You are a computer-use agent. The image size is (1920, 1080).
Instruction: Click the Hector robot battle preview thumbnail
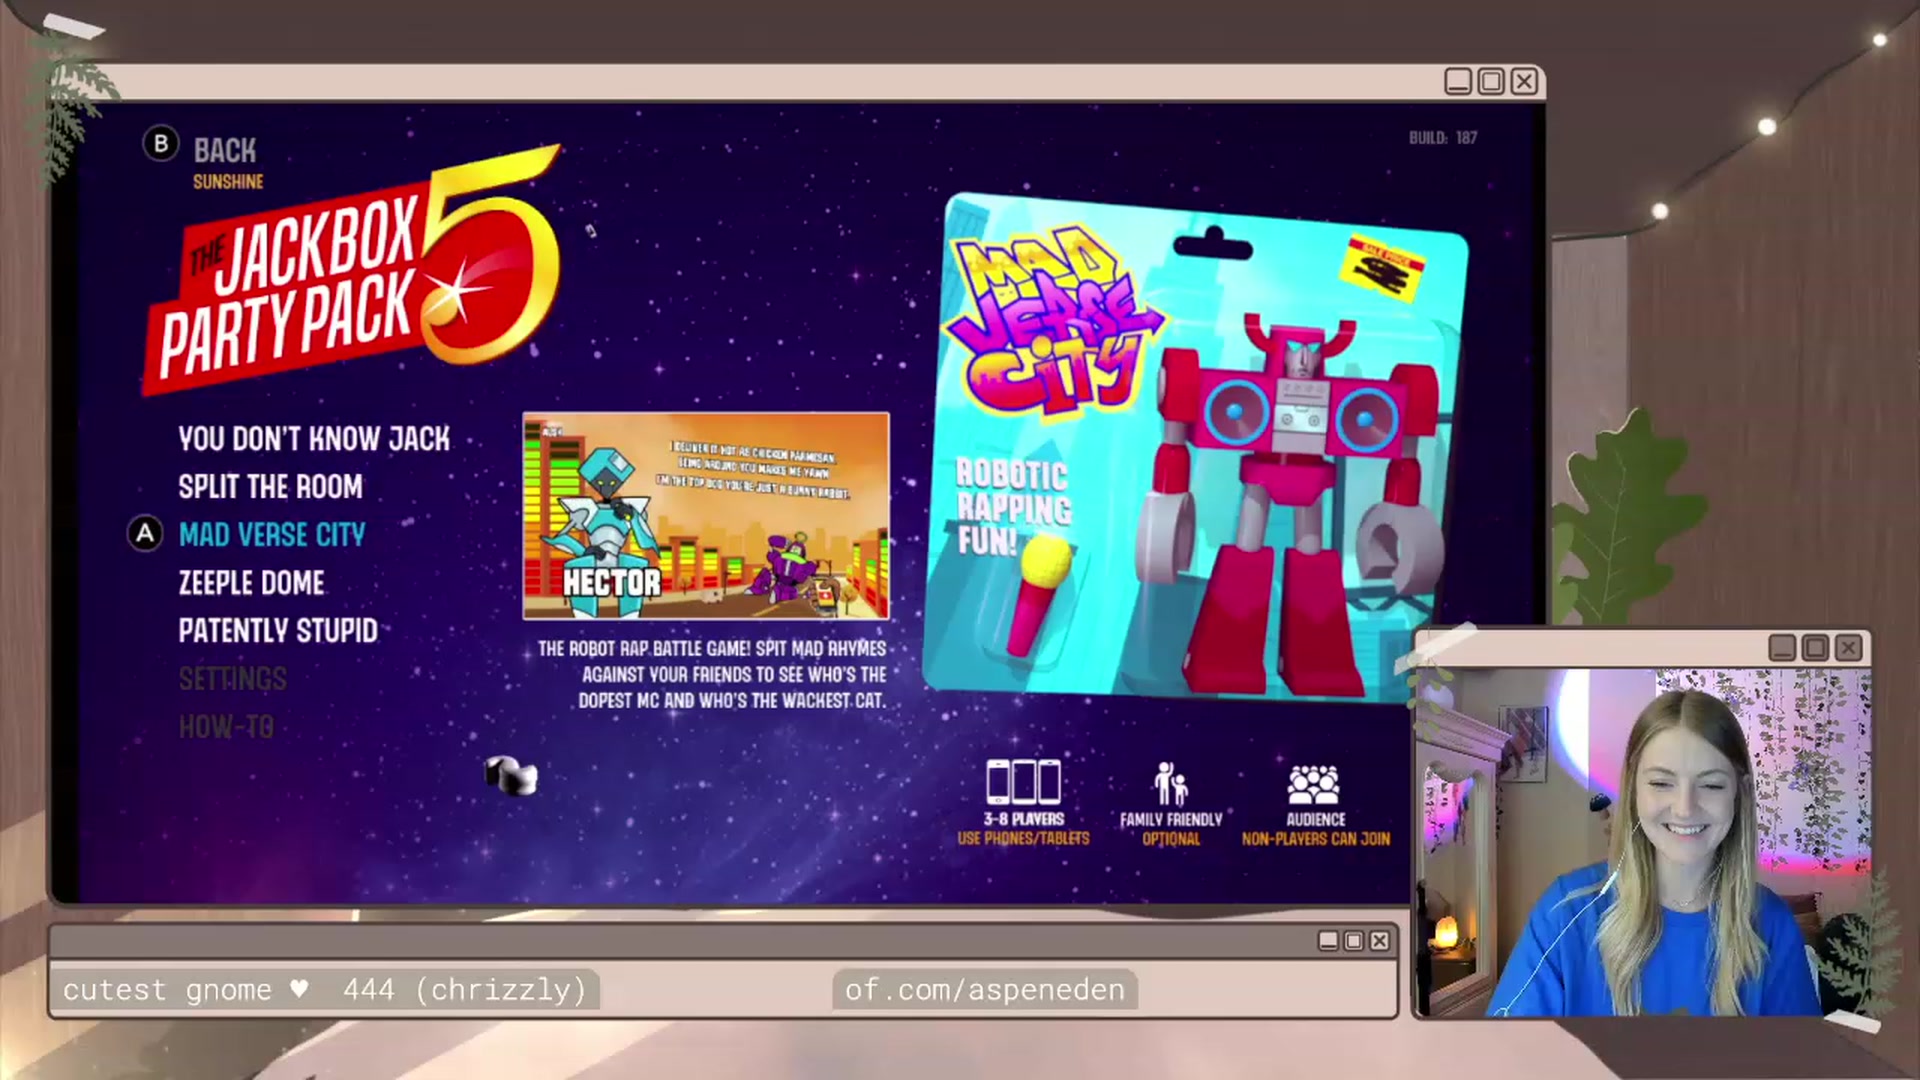706,516
